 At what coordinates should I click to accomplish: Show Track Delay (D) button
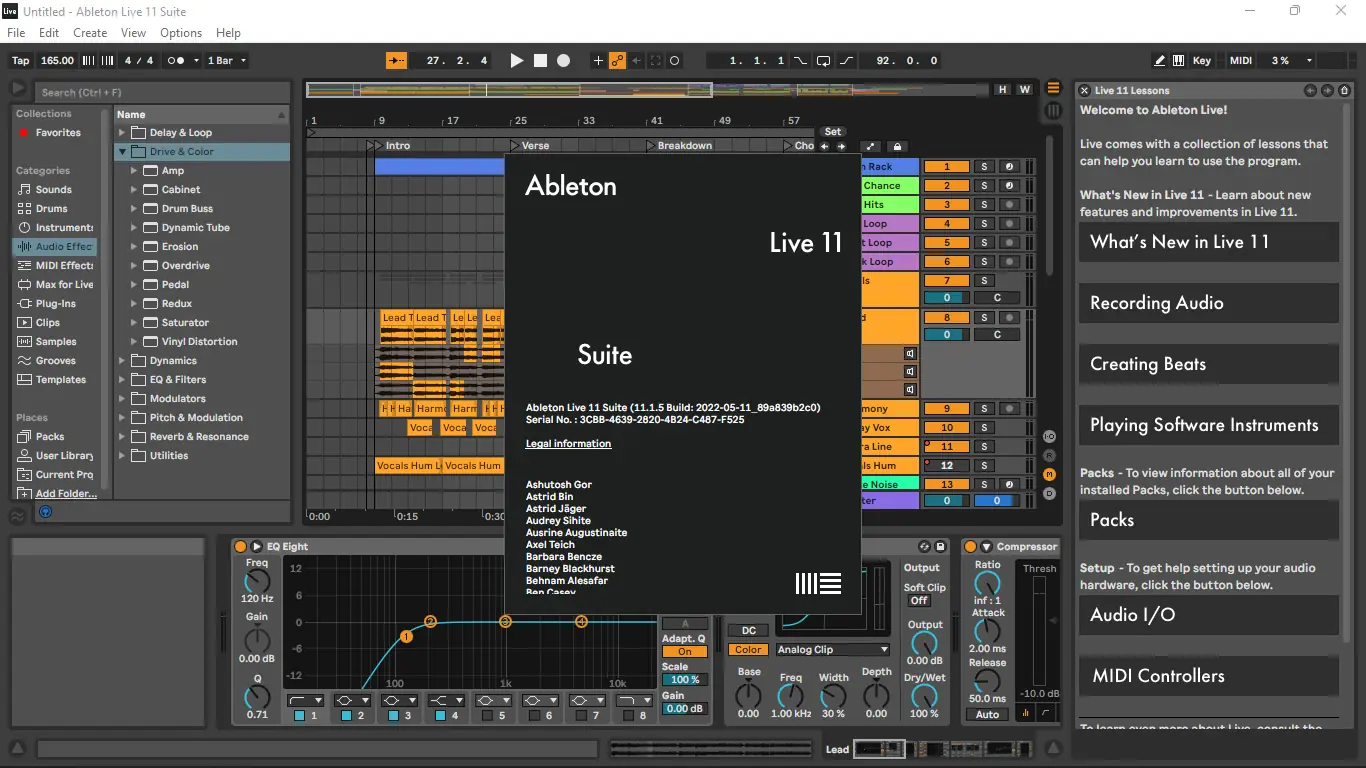[1049, 493]
